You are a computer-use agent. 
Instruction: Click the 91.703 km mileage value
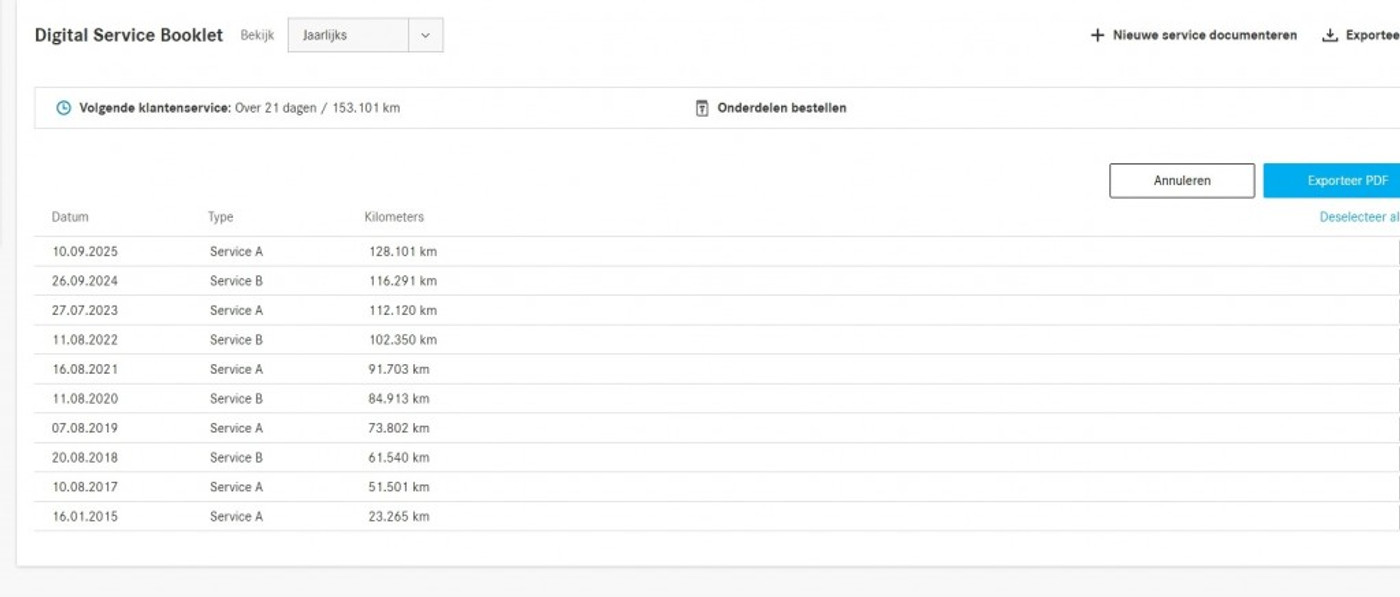pyautogui.click(x=399, y=369)
